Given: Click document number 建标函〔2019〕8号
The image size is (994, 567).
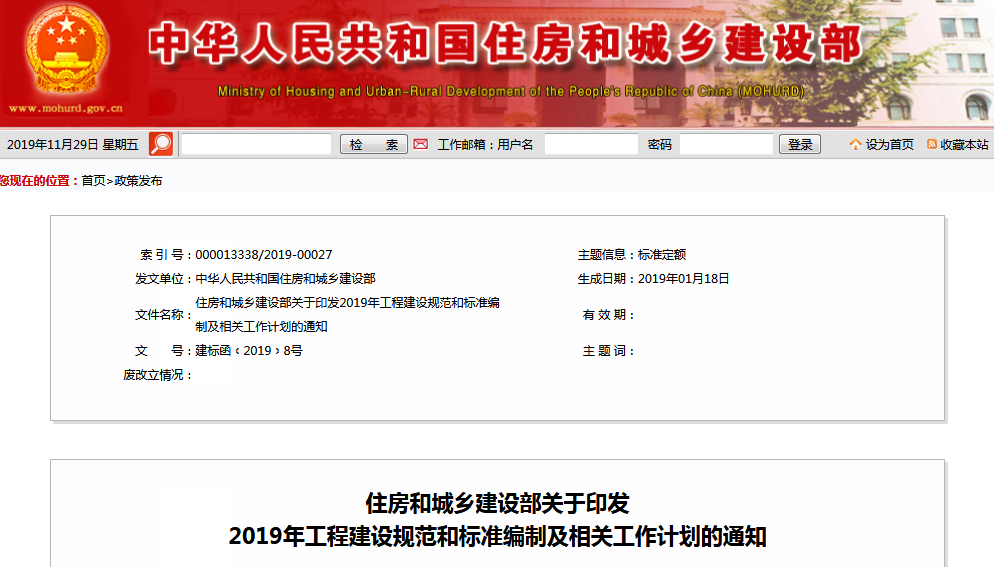Looking at the screenshot, I should pyautogui.click(x=248, y=351).
